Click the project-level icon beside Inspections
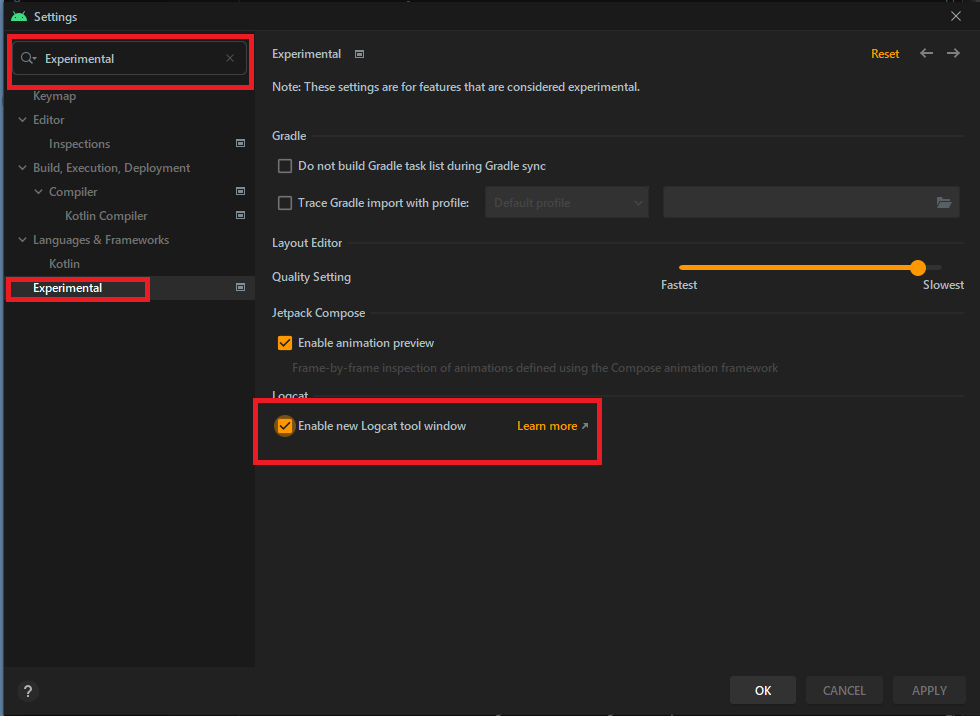 coord(240,143)
